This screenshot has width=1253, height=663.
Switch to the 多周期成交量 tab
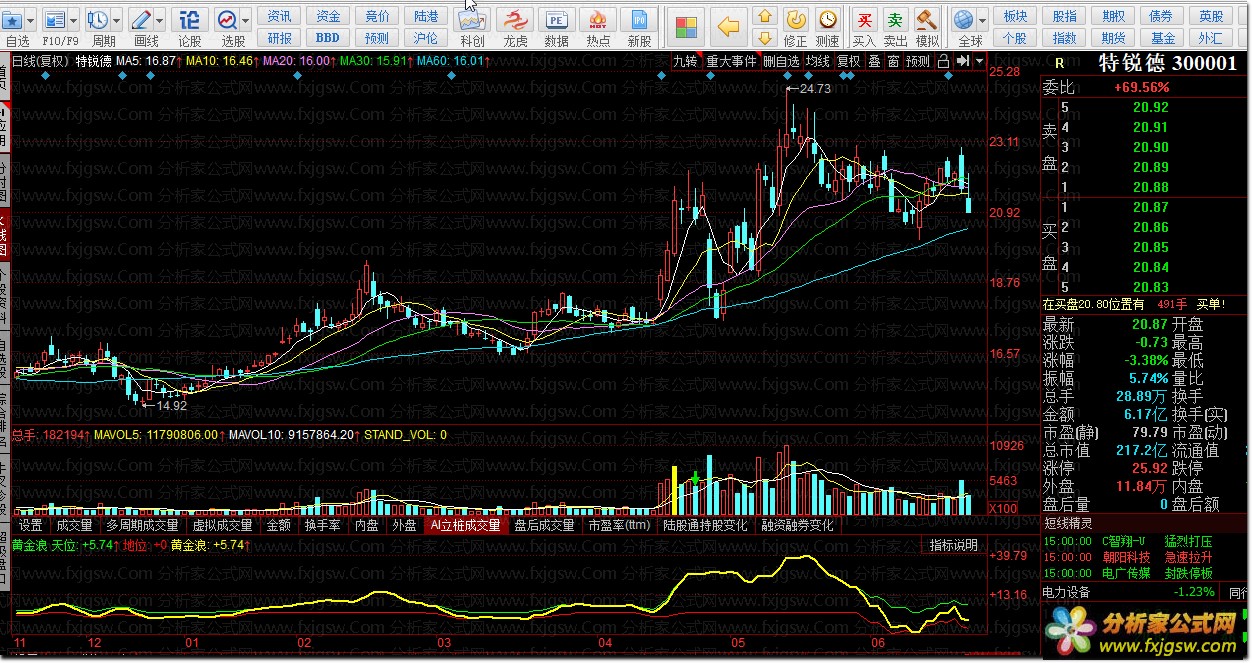[143, 525]
